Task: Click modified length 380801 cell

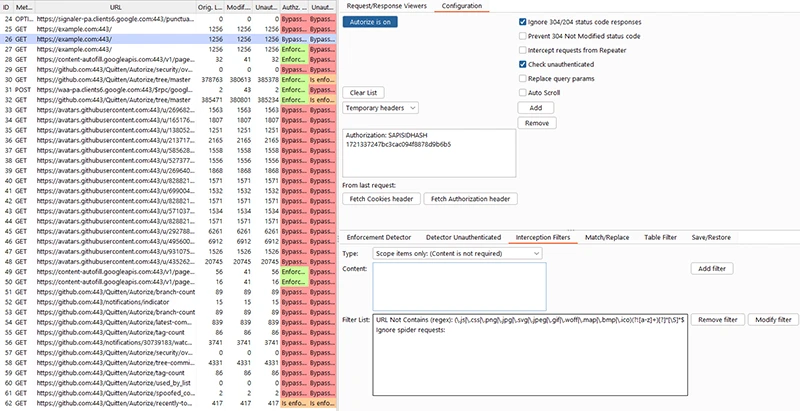Action: pos(238,100)
